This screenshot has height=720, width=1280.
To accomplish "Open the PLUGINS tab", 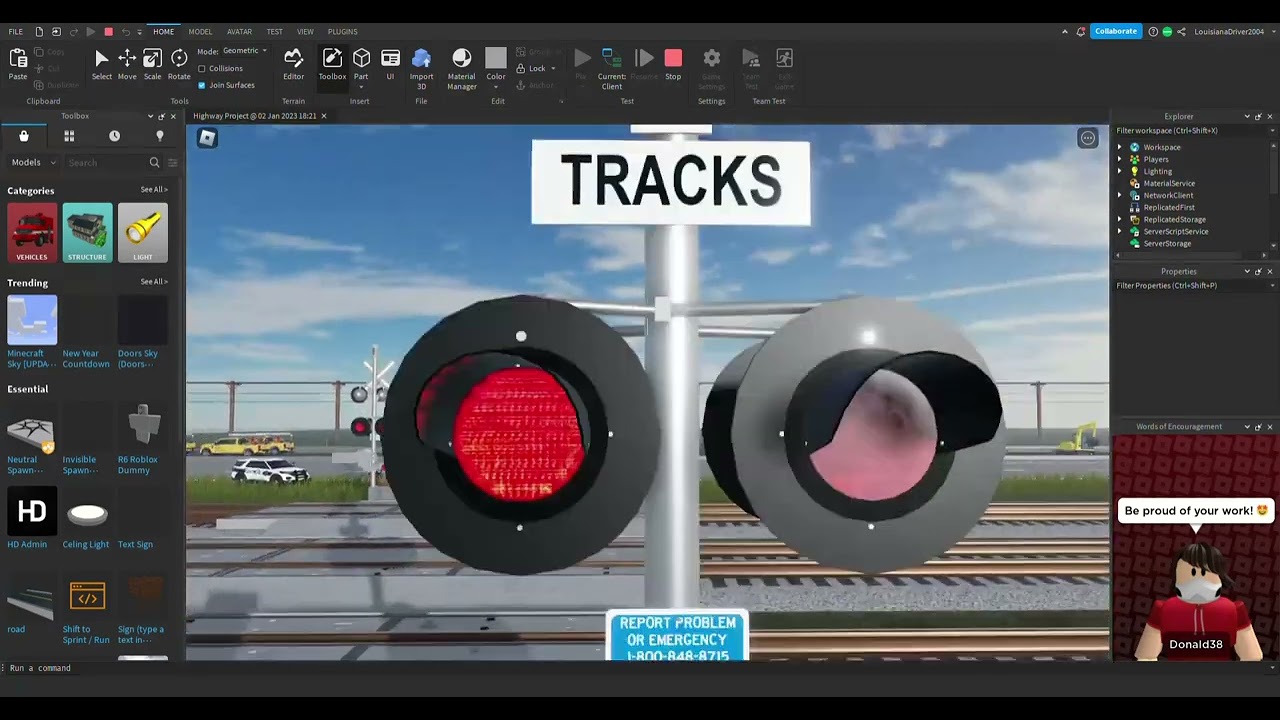I will (x=342, y=31).
